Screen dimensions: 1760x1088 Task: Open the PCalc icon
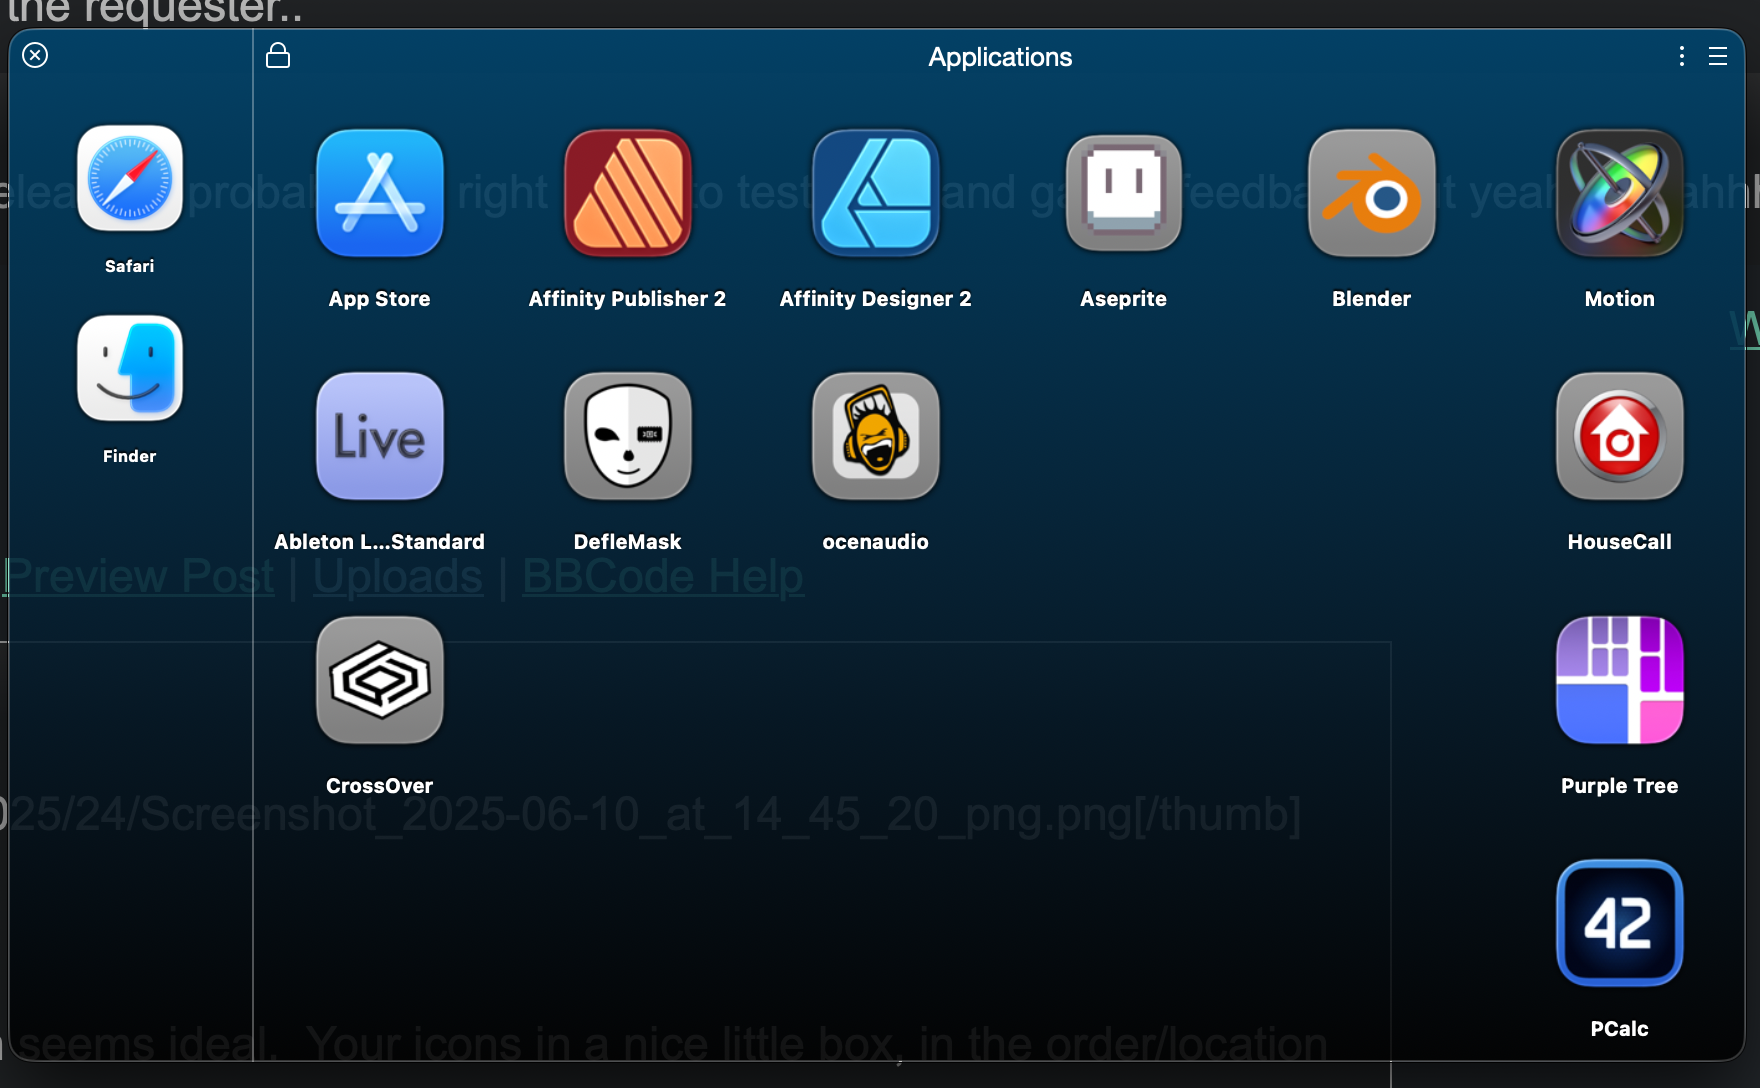click(1620, 923)
